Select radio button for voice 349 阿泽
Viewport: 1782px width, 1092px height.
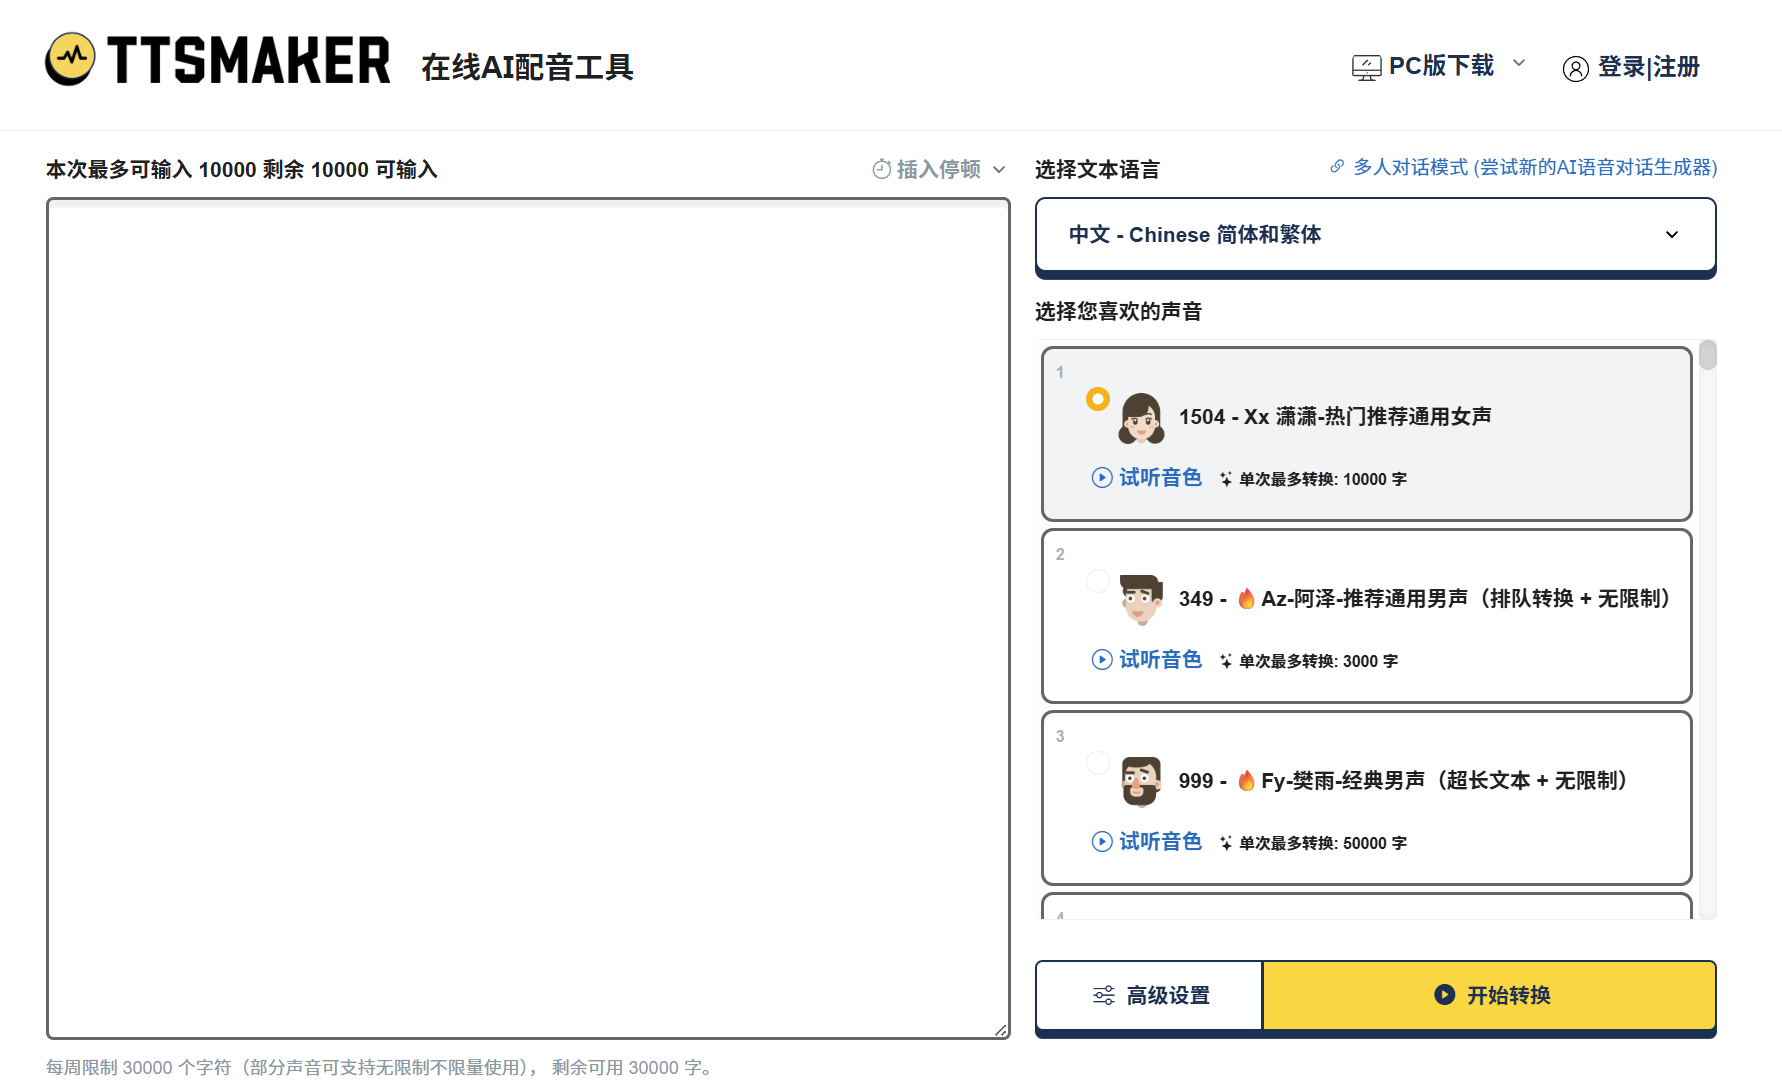1098,580
